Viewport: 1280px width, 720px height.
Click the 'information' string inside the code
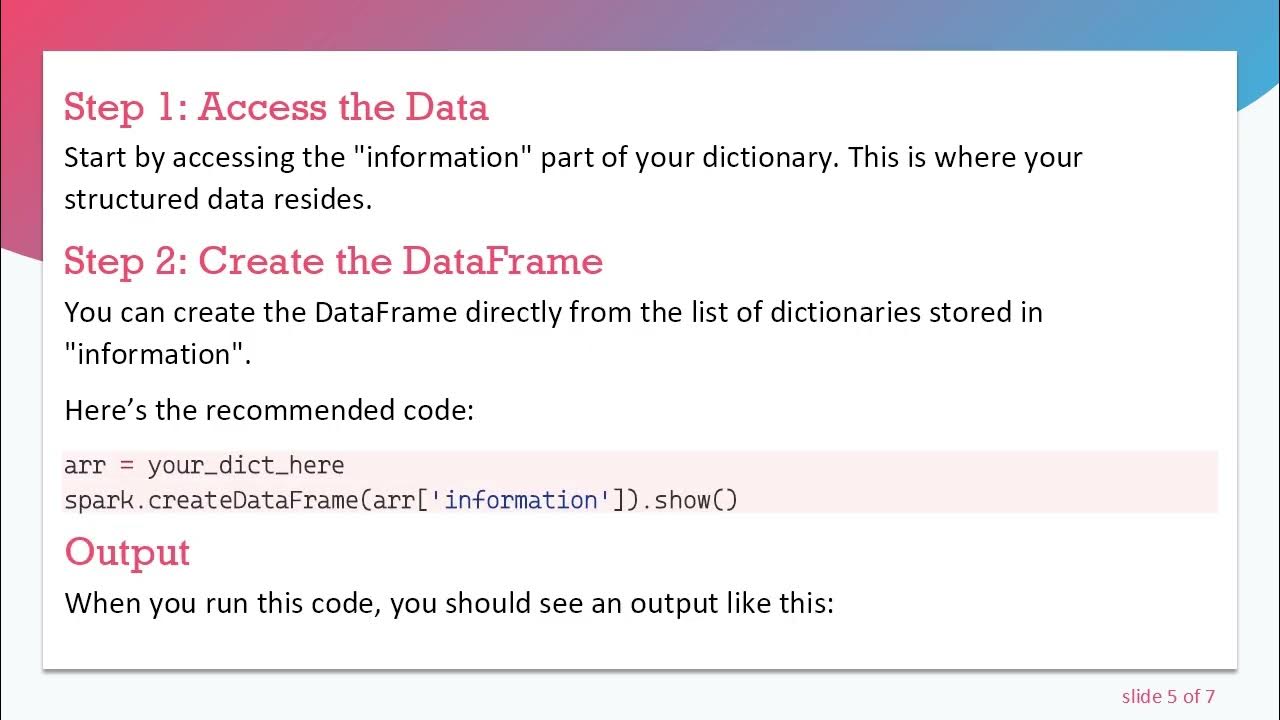pos(520,499)
